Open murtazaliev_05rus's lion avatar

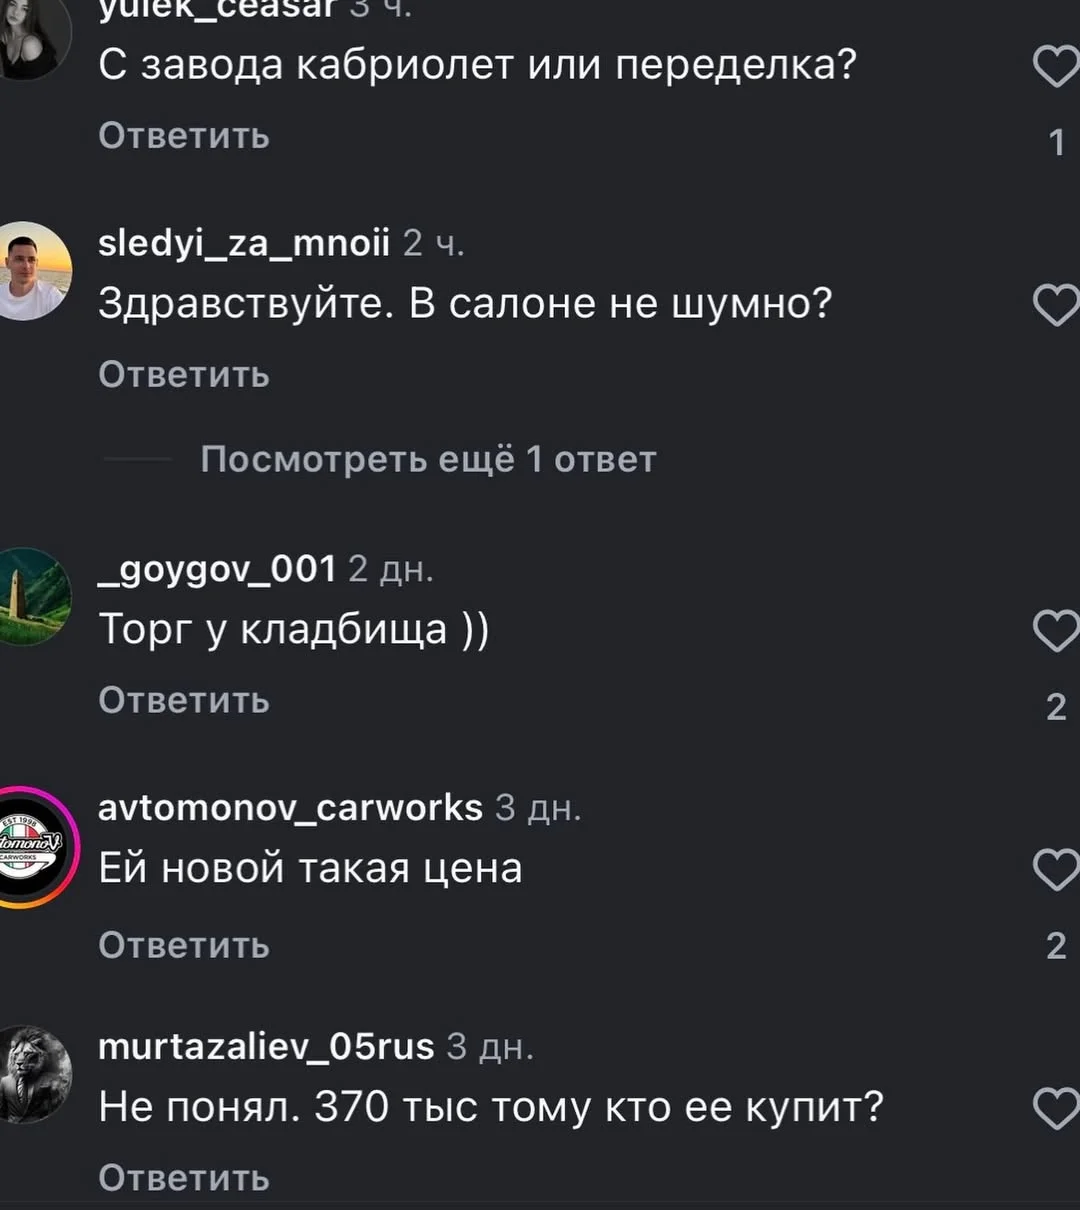pyautogui.click(x=33, y=1075)
